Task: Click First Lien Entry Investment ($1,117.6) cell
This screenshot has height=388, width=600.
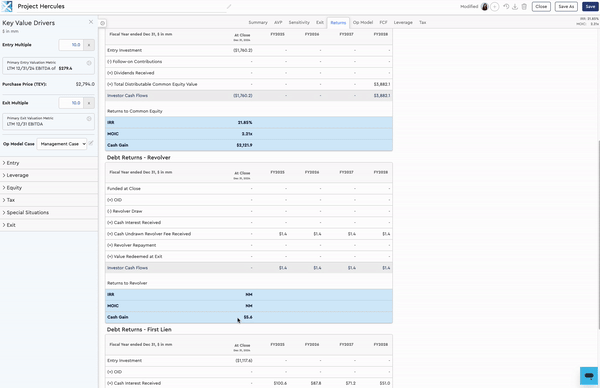Action: (x=244, y=360)
